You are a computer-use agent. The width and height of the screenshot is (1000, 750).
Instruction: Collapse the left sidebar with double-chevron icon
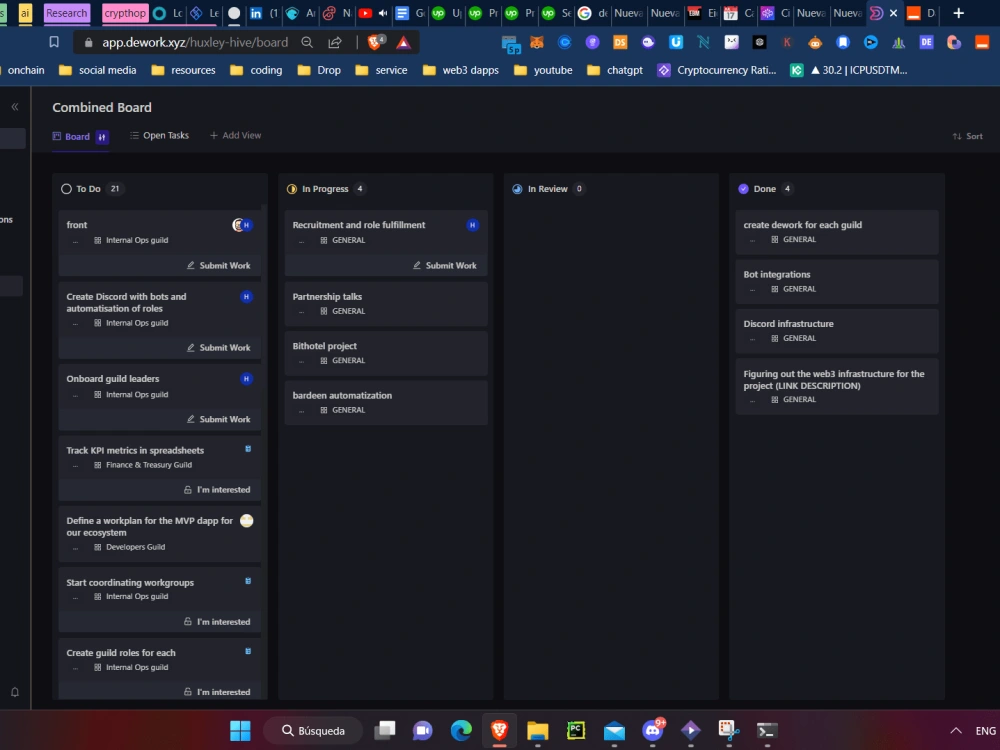[x=15, y=107]
